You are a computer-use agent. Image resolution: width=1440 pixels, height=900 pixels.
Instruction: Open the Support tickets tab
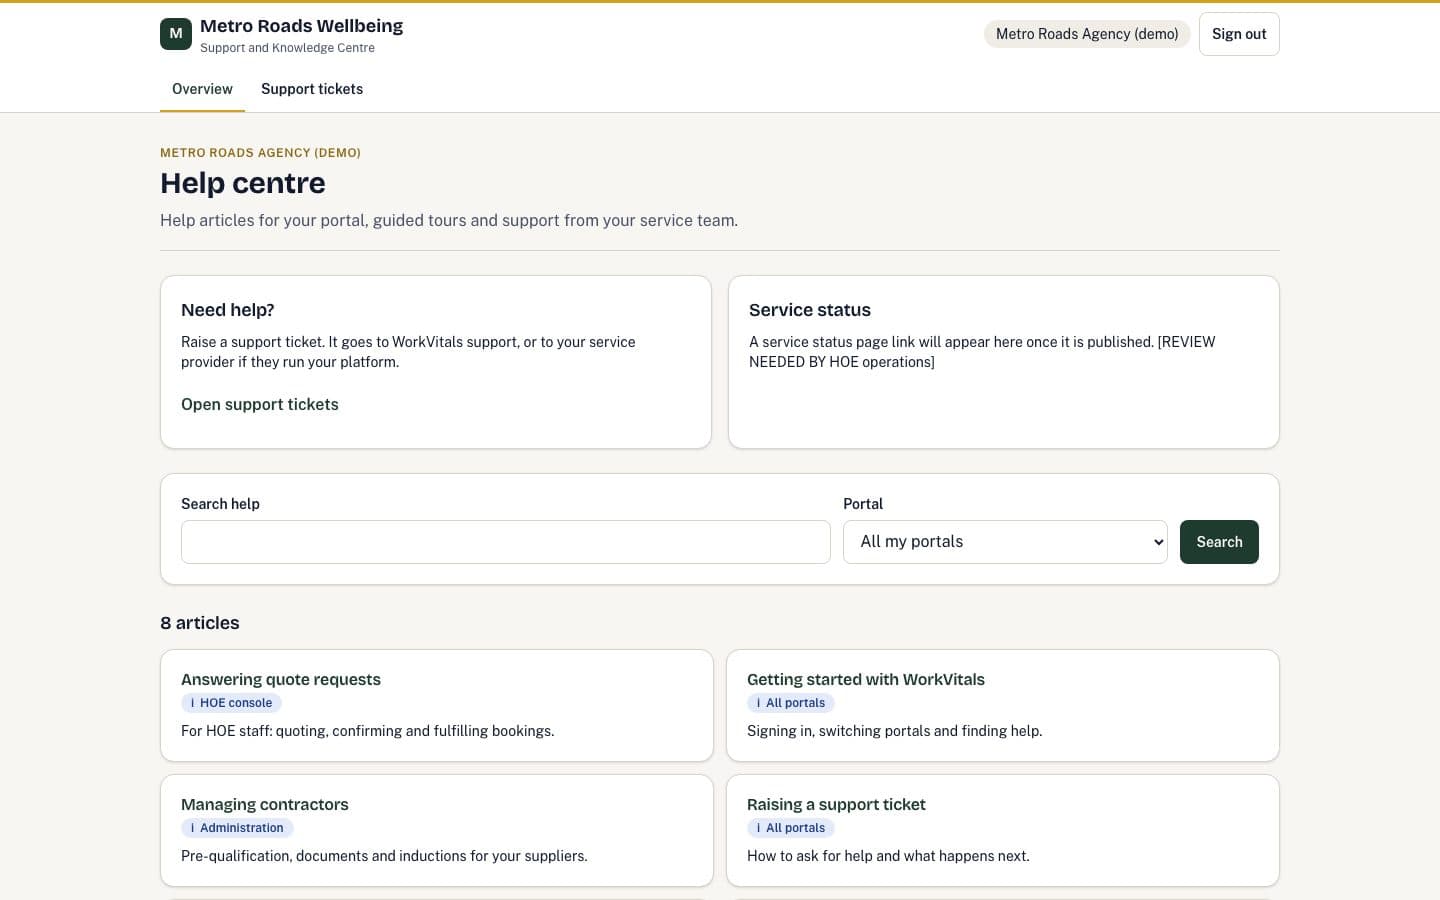pyautogui.click(x=312, y=89)
